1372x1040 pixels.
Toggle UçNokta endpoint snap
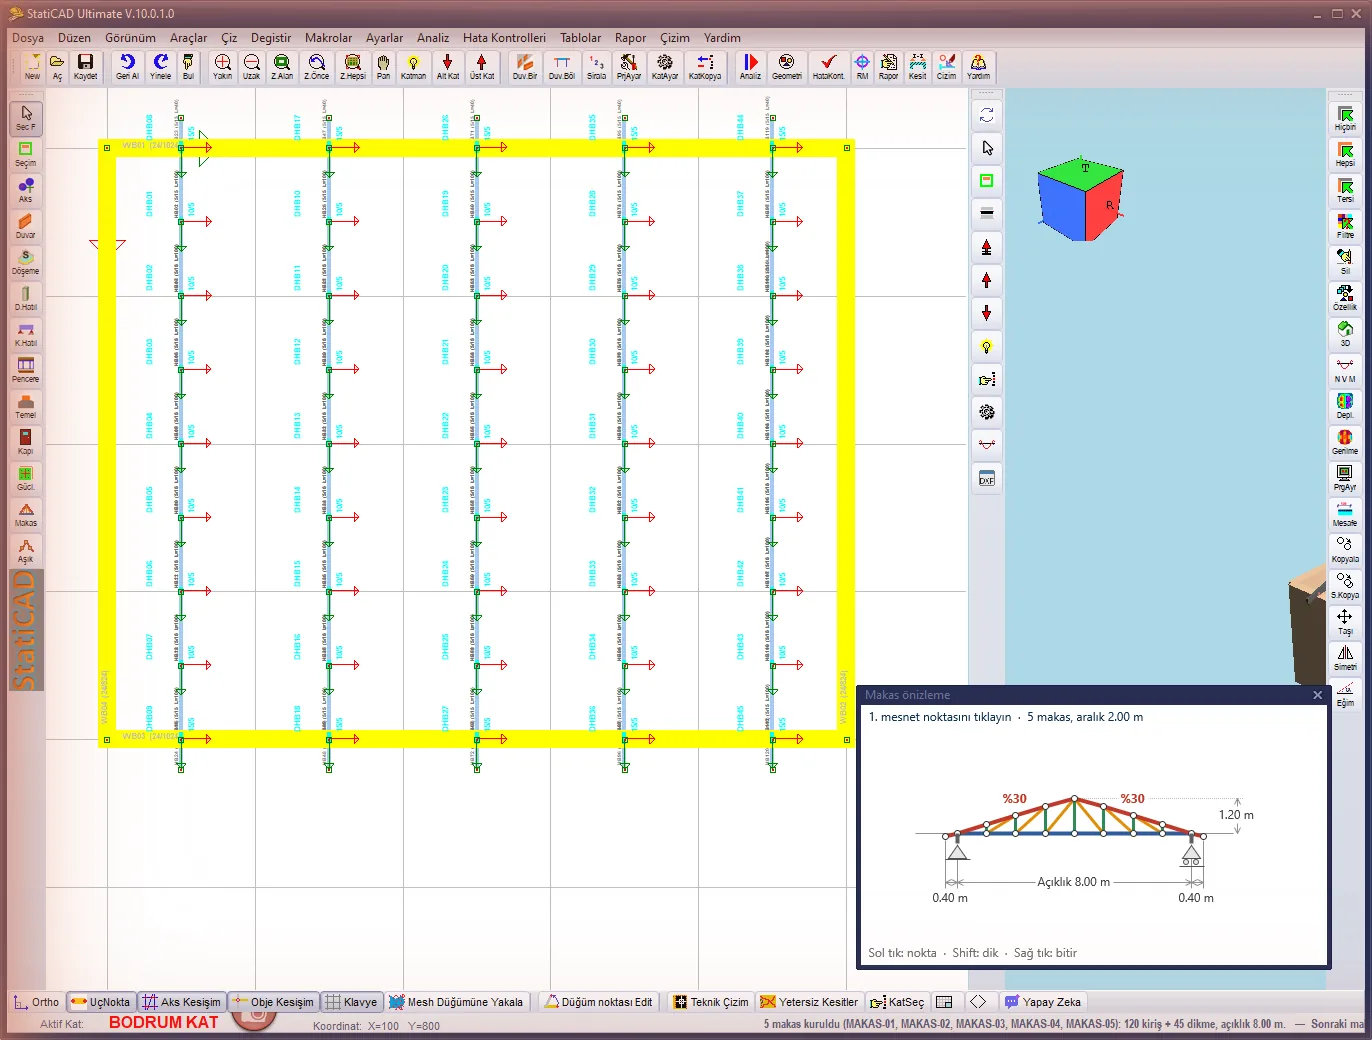[x=100, y=1002]
